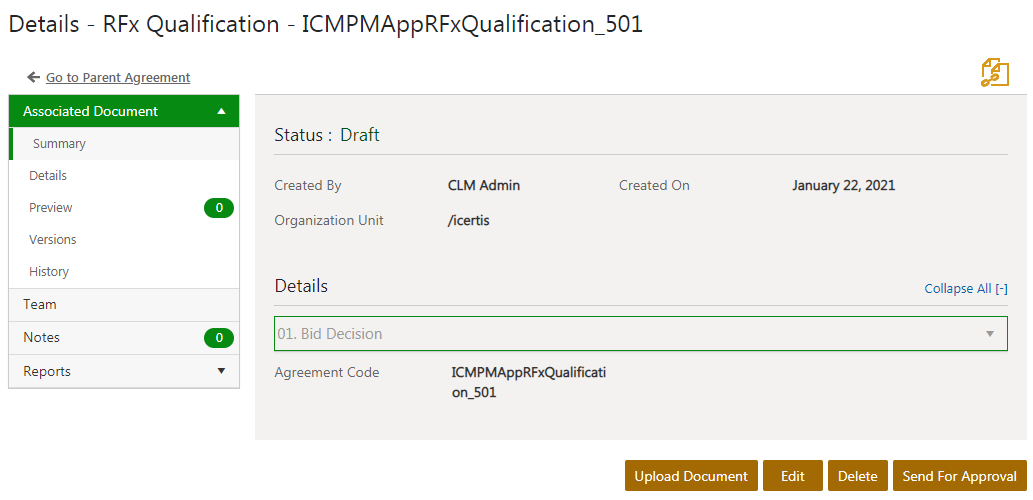Image resolution: width=1033 pixels, height=500 pixels.
Task: View the History entry
Action: tap(49, 272)
